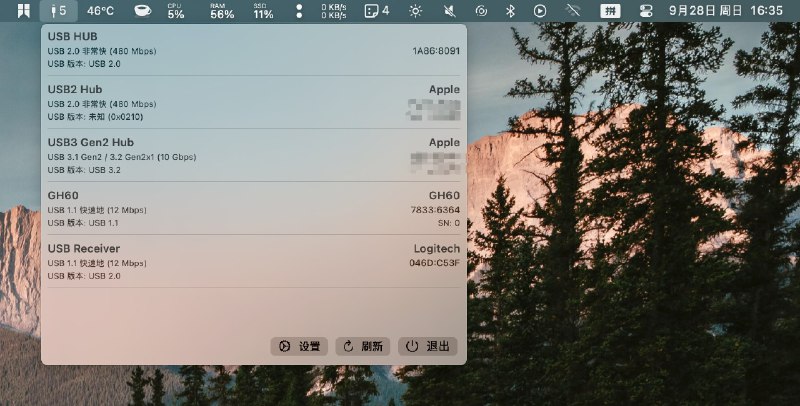
Task: Open the RAM 56% usage monitor
Action: 222,11
